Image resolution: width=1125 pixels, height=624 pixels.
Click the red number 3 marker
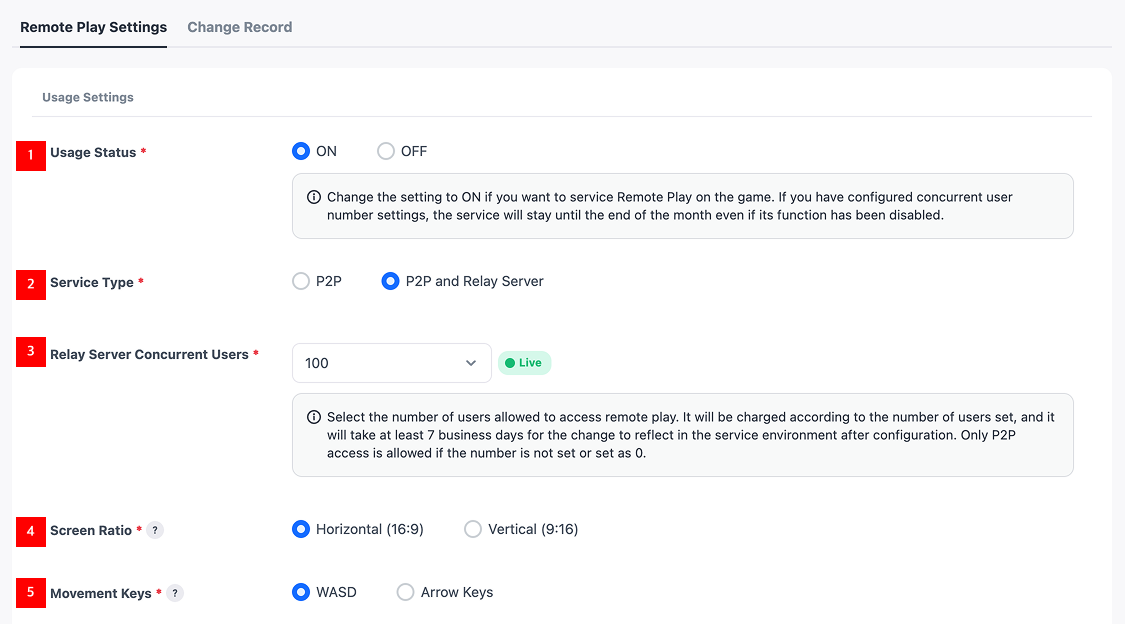click(31, 352)
